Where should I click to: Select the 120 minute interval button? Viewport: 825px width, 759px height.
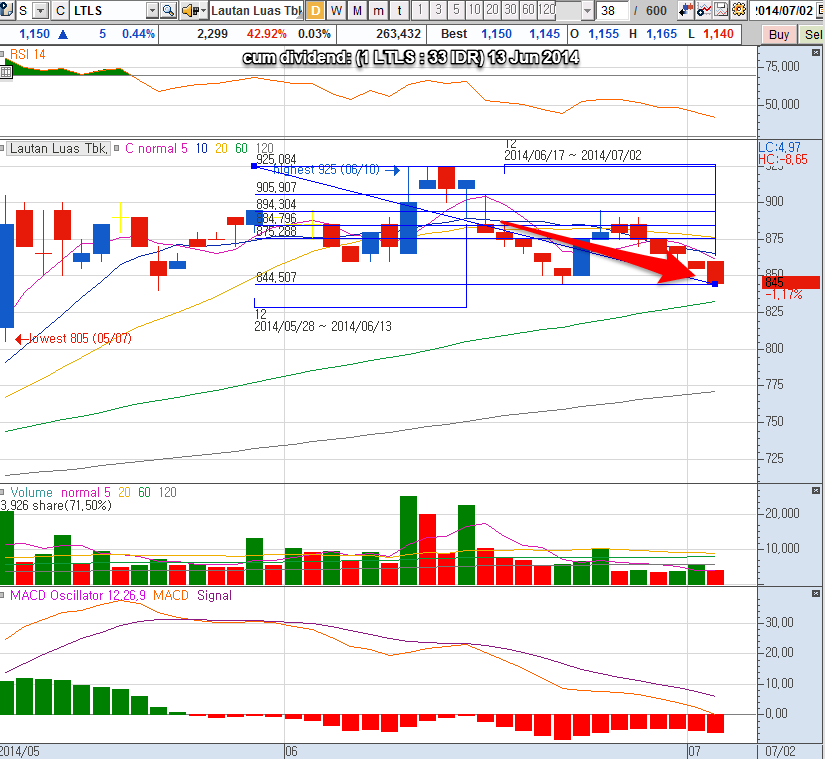pyautogui.click(x=547, y=10)
